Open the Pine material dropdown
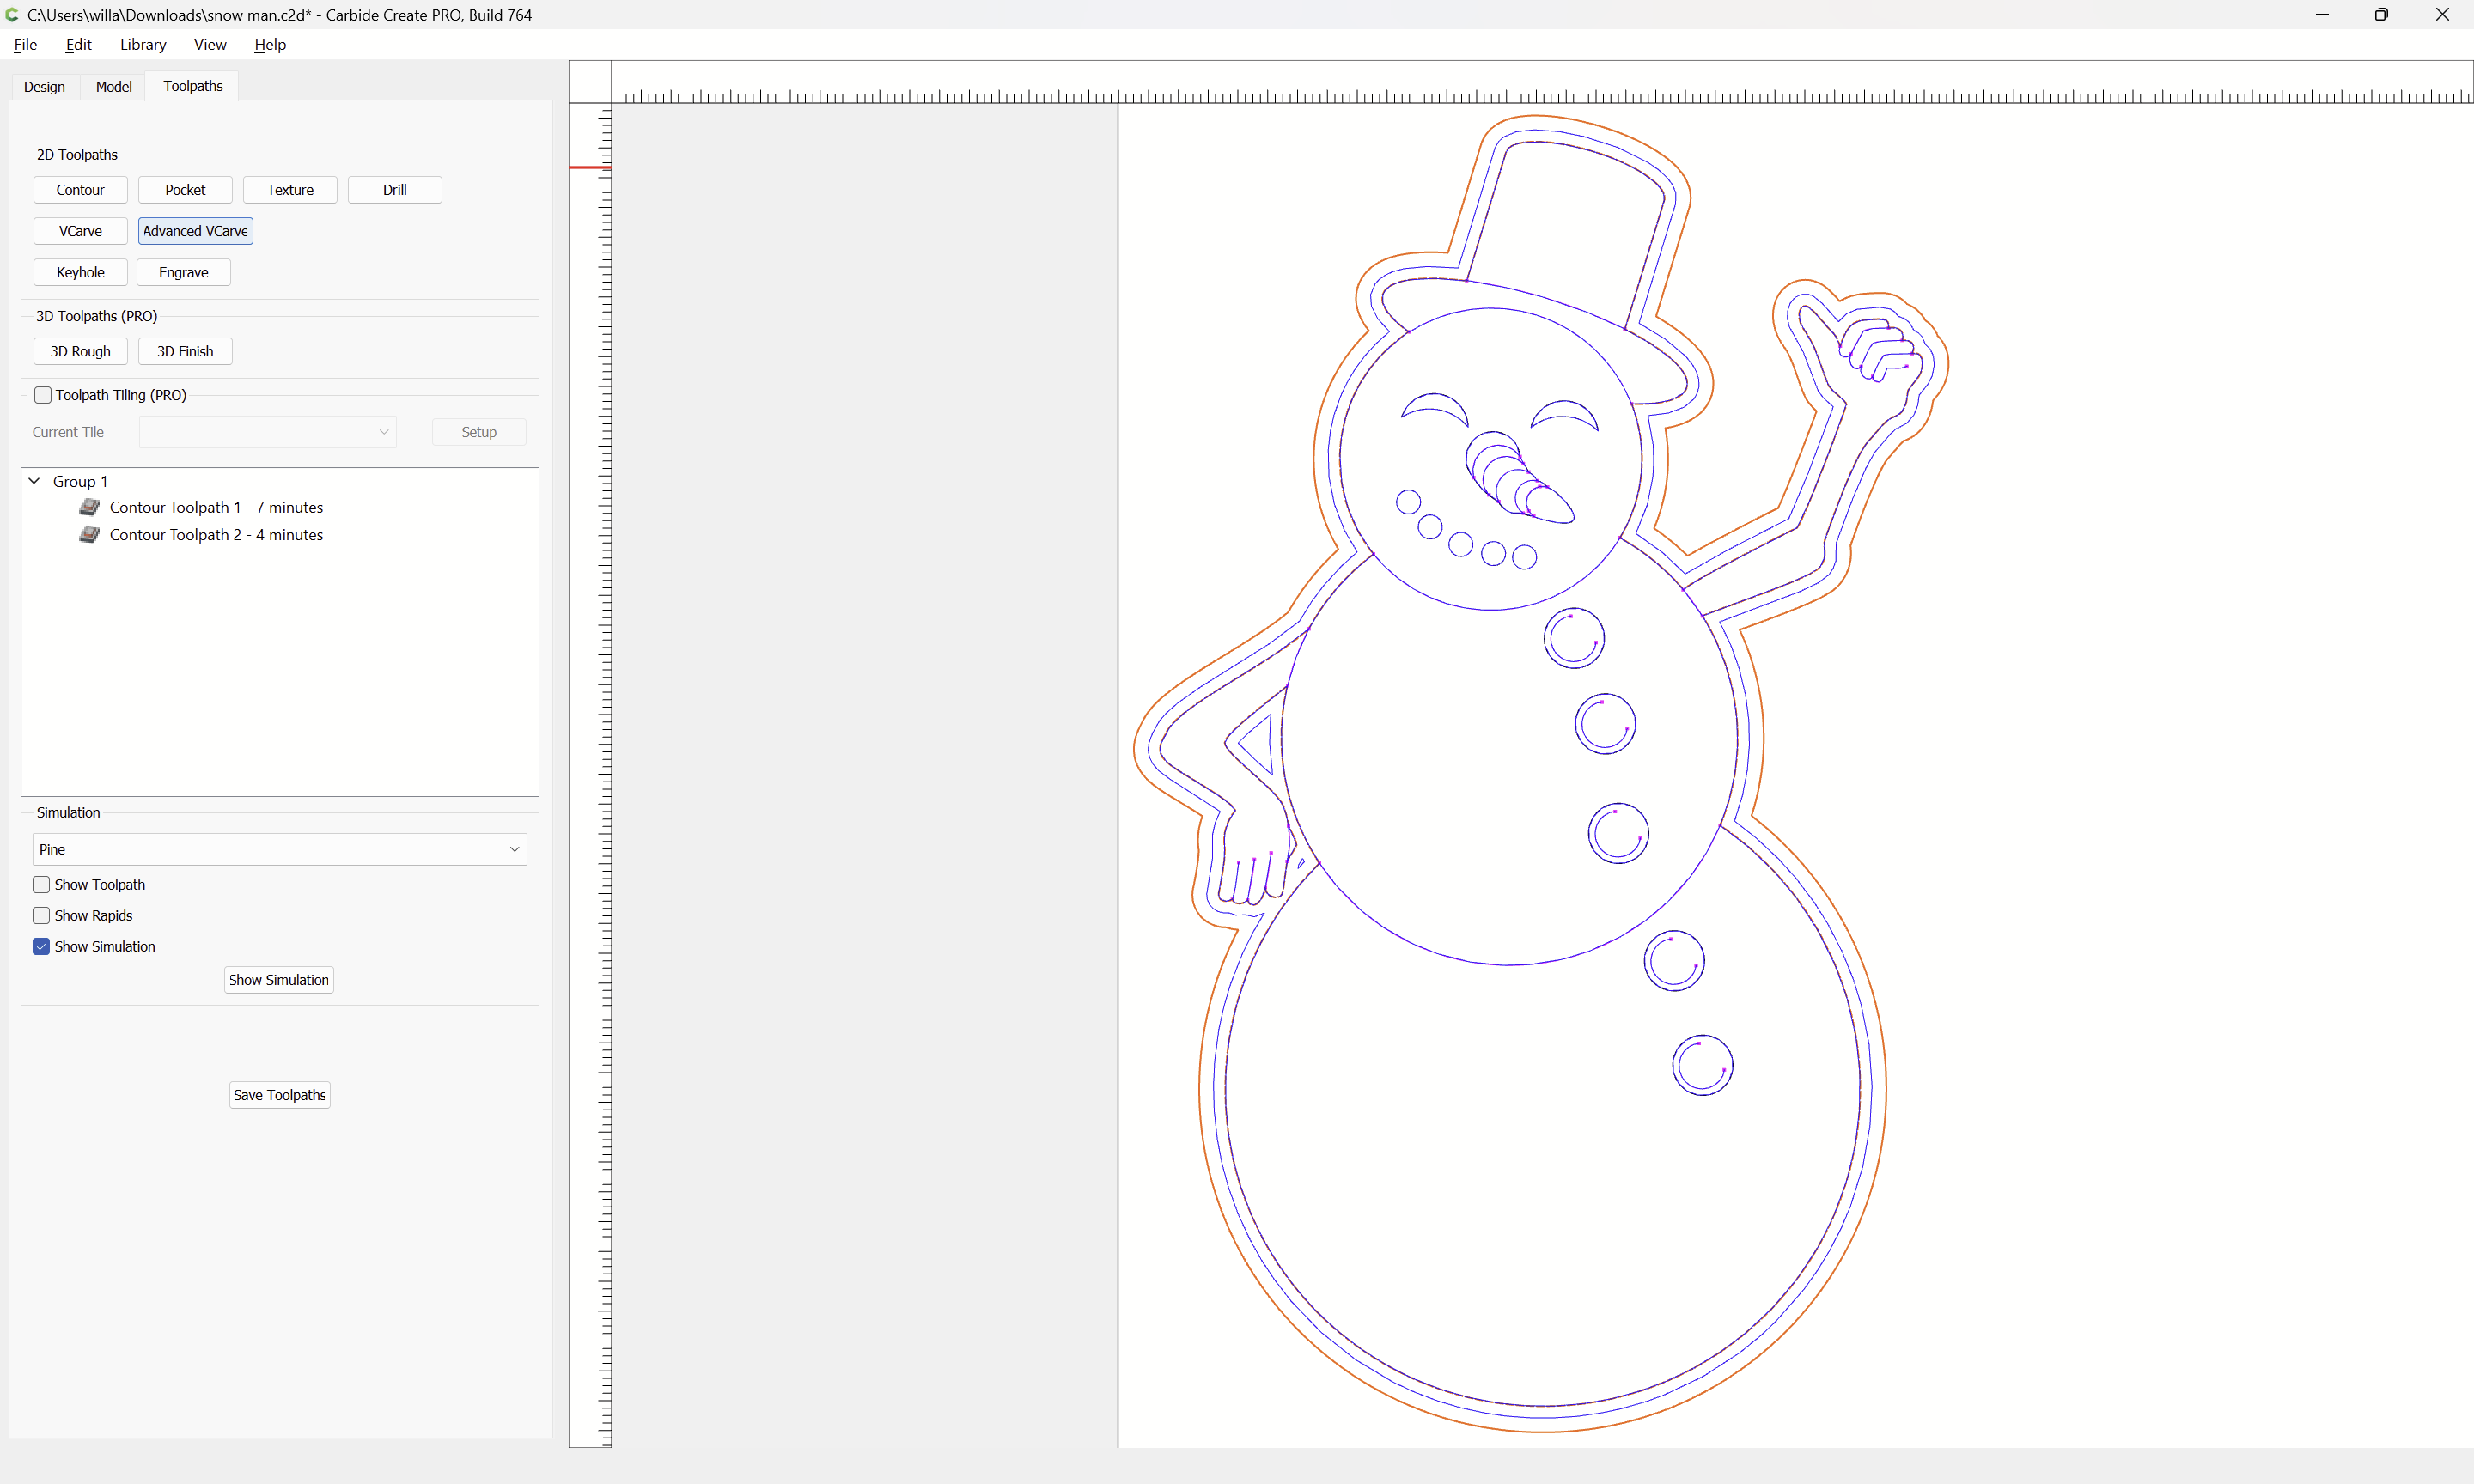Image resolution: width=2474 pixels, height=1484 pixels. click(279, 849)
